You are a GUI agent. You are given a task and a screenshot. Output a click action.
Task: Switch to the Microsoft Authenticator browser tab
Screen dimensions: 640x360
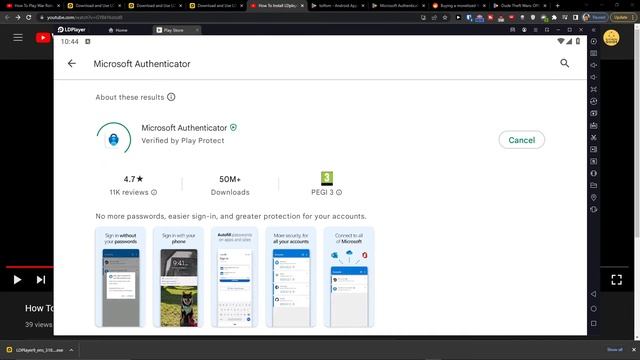point(398,6)
